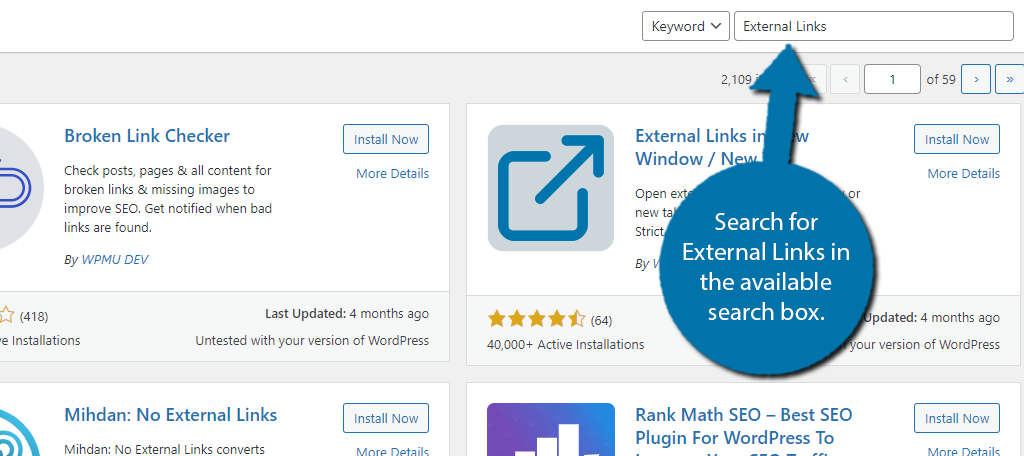1024x456 pixels.
Task: Install the Mihdan: No External Links plugin
Action: click(386, 418)
